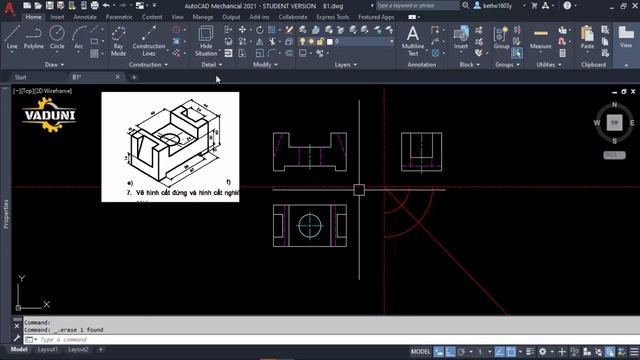
Task: Choose the Construction Lines tool
Action: tap(149, 41)
